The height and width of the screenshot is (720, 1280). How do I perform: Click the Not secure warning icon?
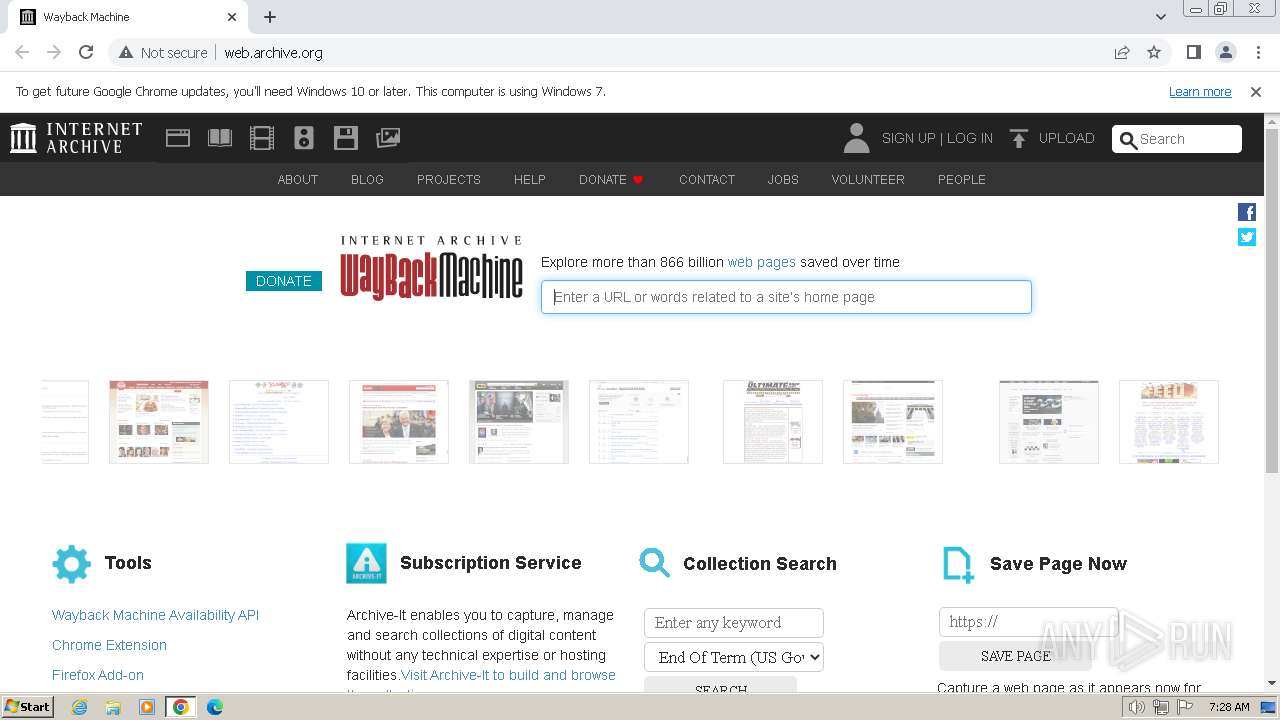pos(126,52)
